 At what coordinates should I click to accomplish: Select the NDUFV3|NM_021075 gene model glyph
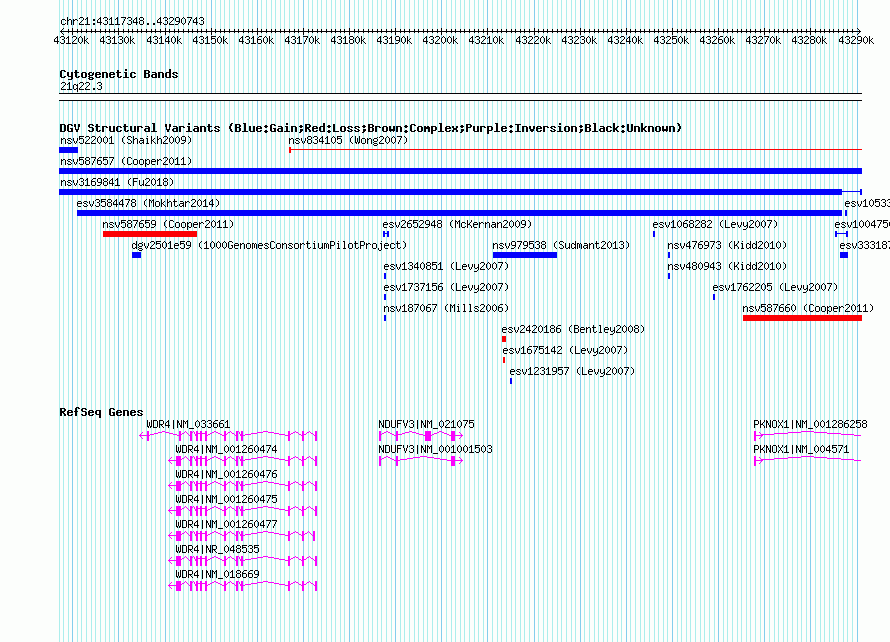pos(421,436)
